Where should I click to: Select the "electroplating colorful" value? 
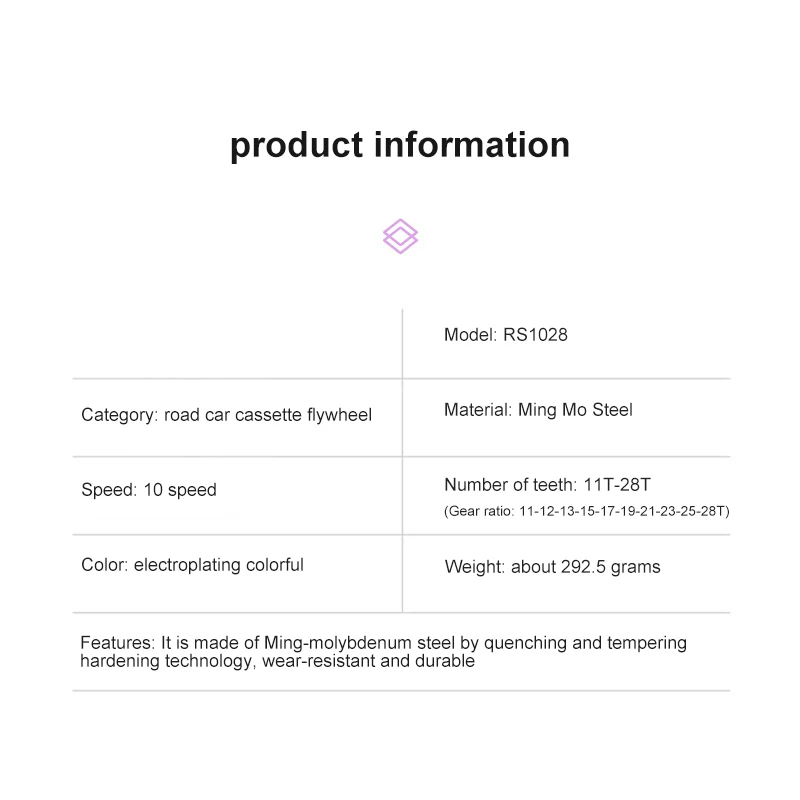tap(219, 565)
